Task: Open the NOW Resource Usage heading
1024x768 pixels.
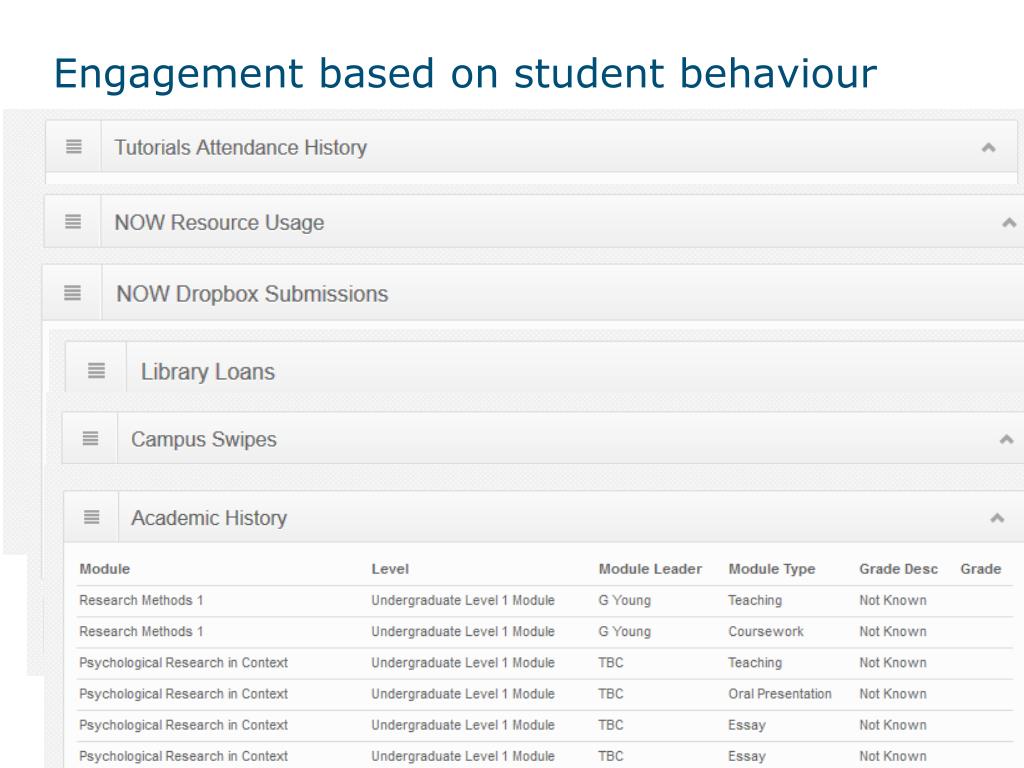Action: pyautogui.click(x=219, y=223)
